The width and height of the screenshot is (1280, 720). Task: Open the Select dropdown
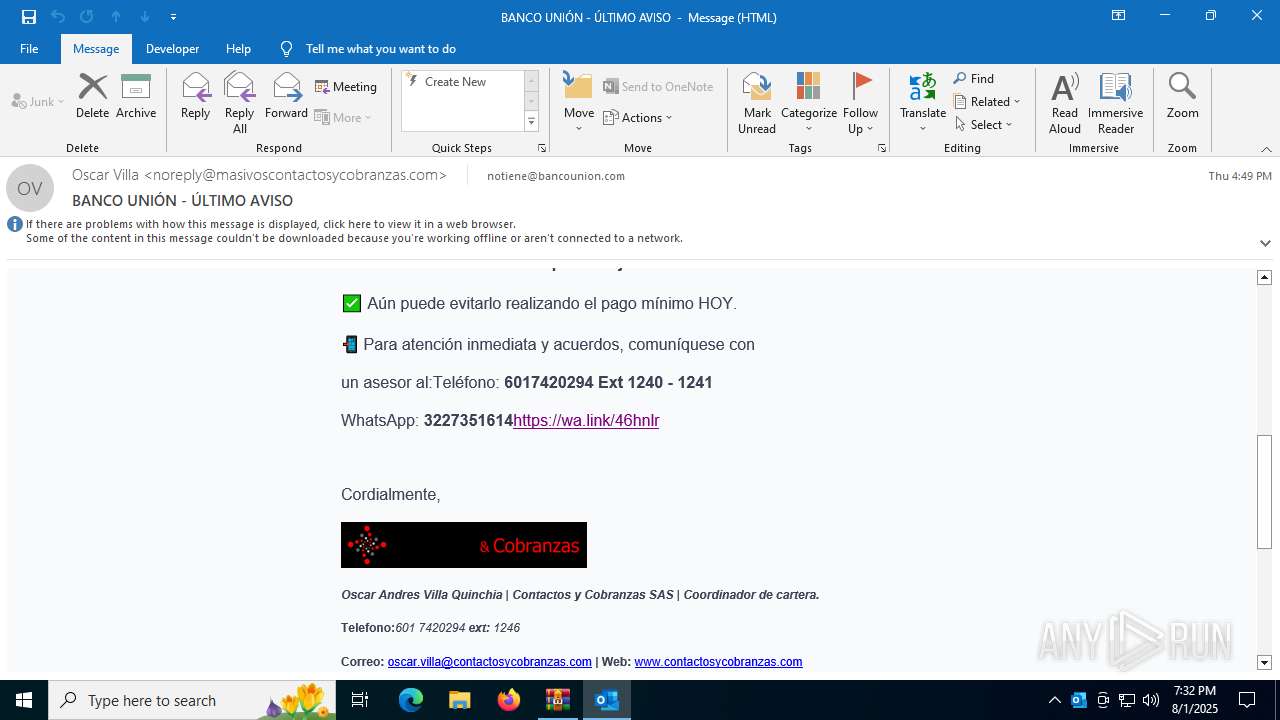(x=983, y=125)
